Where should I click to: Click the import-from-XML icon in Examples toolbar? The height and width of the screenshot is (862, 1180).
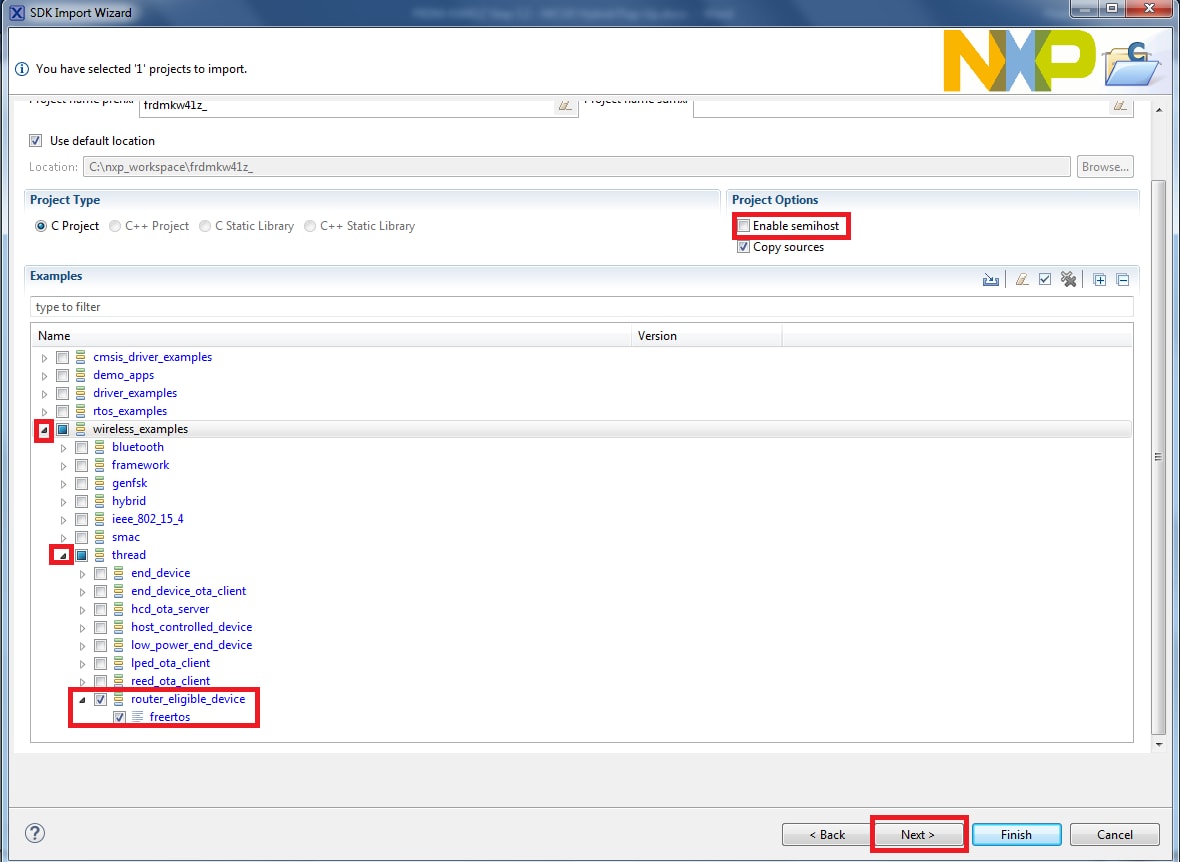pyautogui.click(x=990, y=280)
